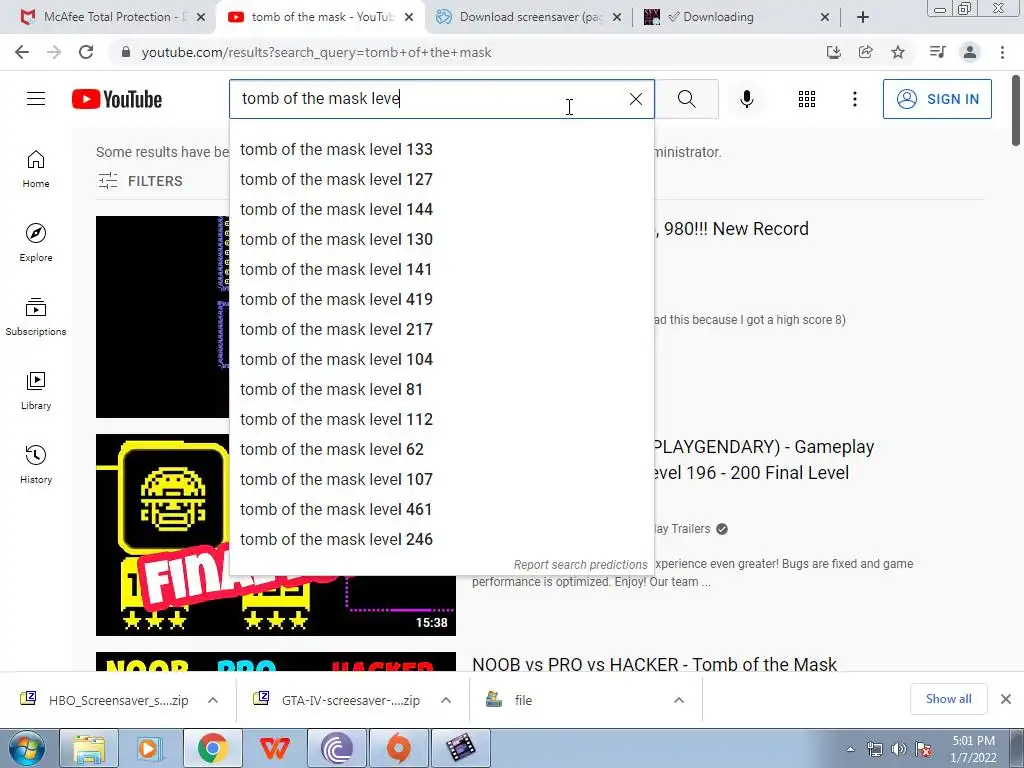1024x768 pixels.
Task: Select suggestion tomb of the mask level 141
Action: 441,269
